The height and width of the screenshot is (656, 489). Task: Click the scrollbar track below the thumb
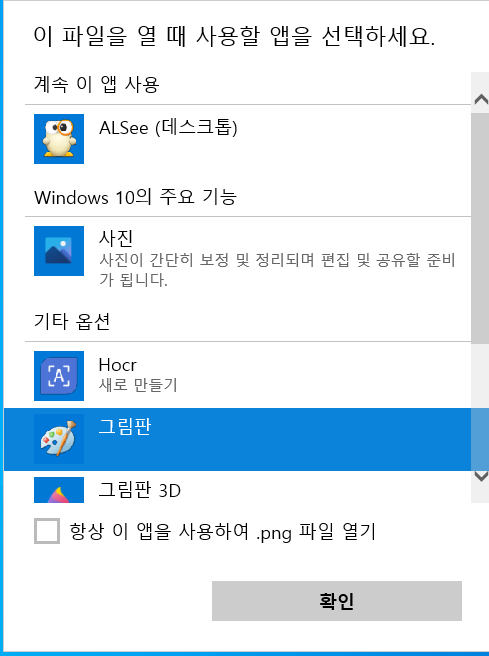point(480,404)
